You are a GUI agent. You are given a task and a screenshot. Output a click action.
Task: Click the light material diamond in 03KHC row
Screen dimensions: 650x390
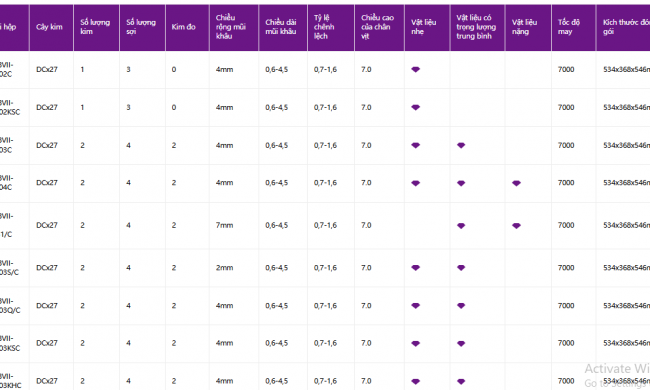[415, 381]
